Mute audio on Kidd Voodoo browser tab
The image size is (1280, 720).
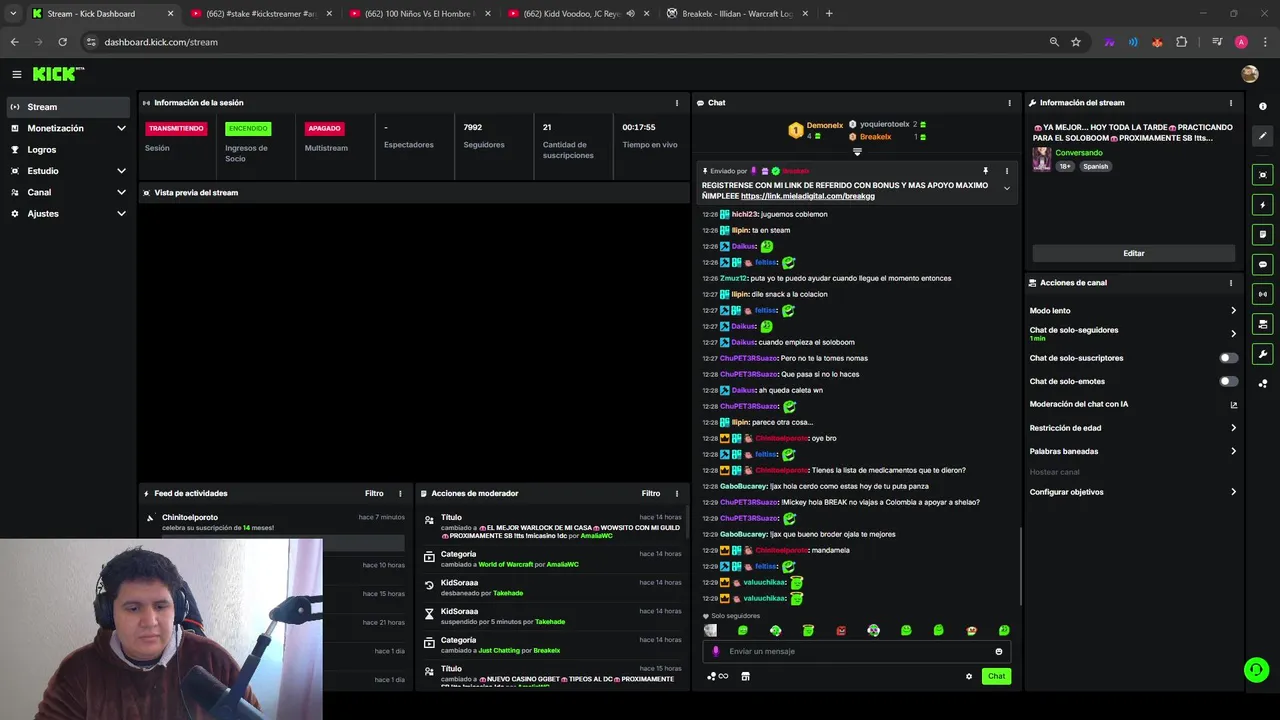(x=631, y=14)
